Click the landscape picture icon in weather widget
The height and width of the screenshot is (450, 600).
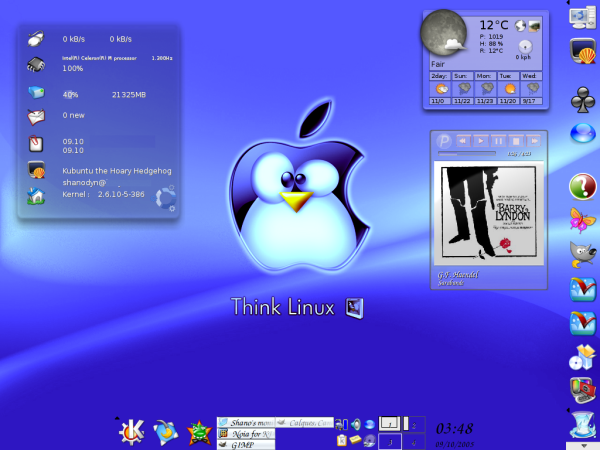(534, 26)
